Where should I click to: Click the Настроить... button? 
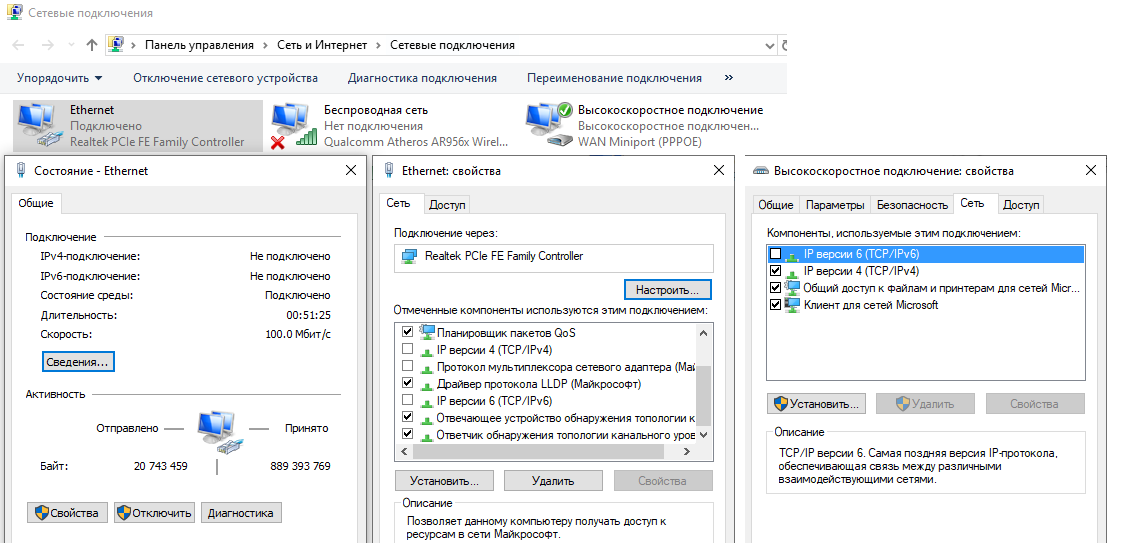click(667, 289)
